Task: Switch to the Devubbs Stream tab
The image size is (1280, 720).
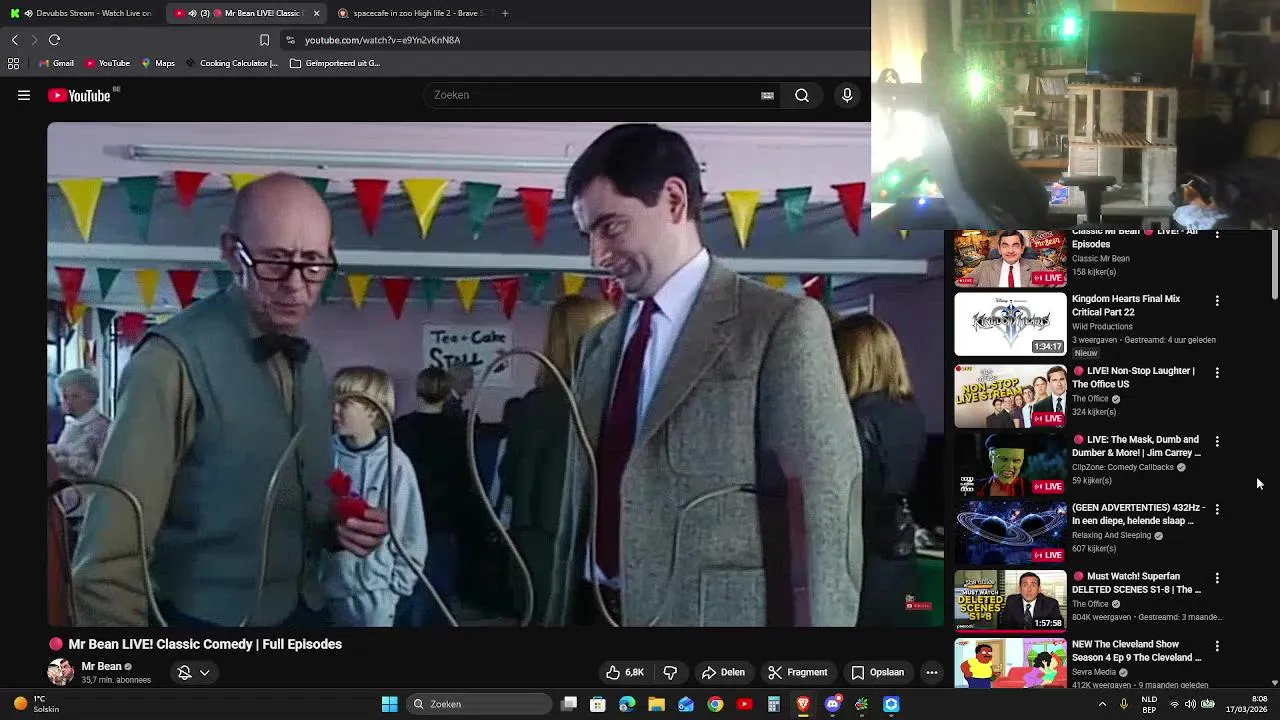Action: click(81, 13)
